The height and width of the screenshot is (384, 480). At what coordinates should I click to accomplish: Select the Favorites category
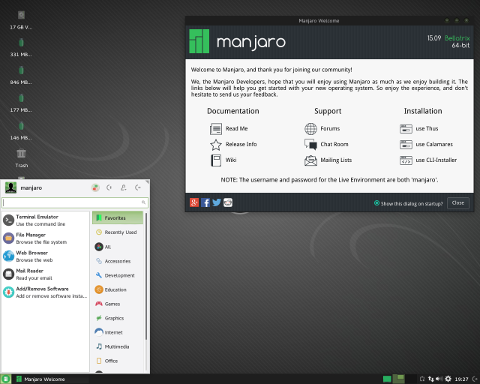pos(117,218)
